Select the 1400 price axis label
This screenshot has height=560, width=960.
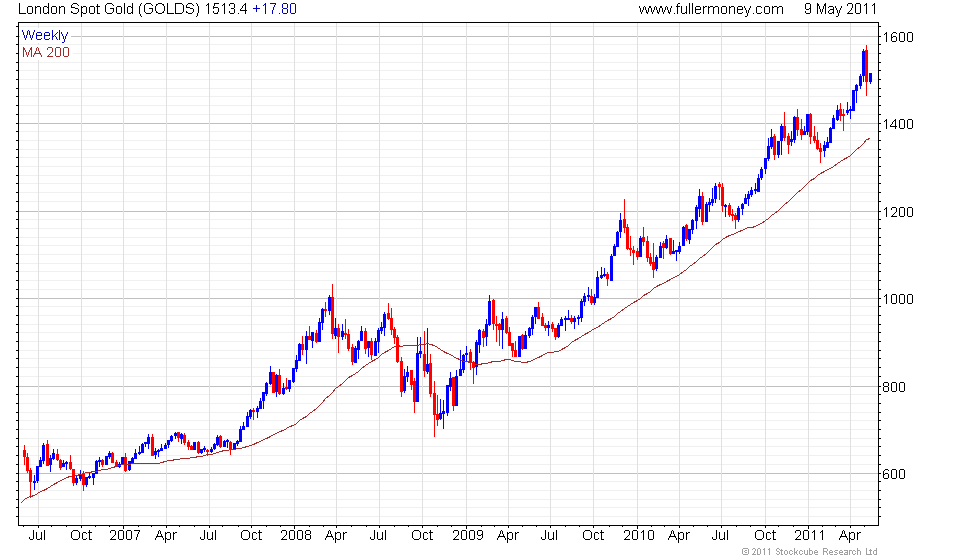[898, 124]
